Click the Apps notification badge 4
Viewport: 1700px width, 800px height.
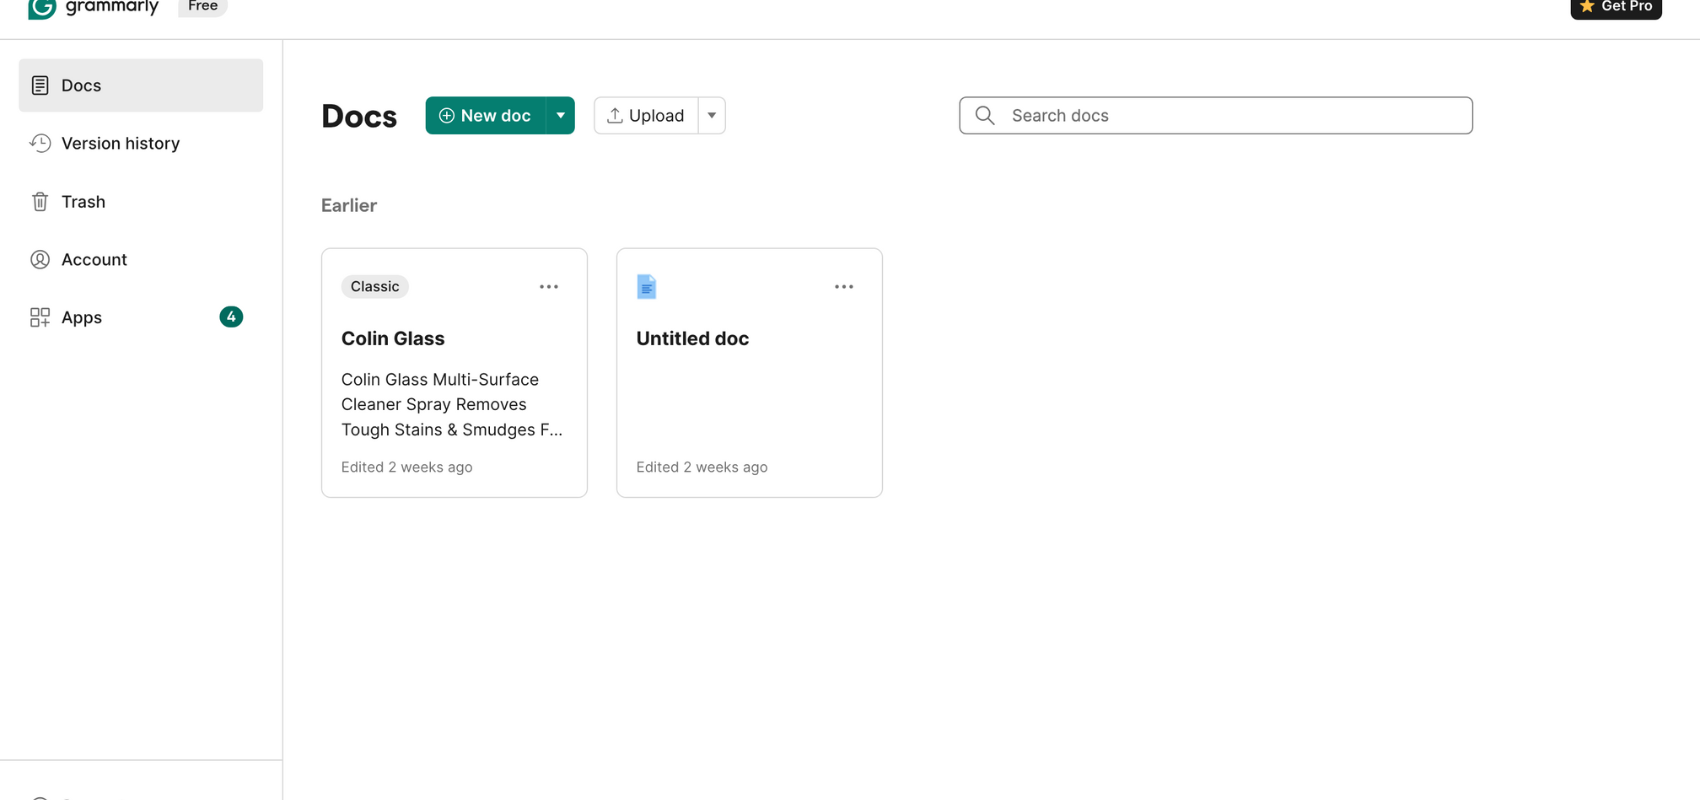(x=231, y=317)
